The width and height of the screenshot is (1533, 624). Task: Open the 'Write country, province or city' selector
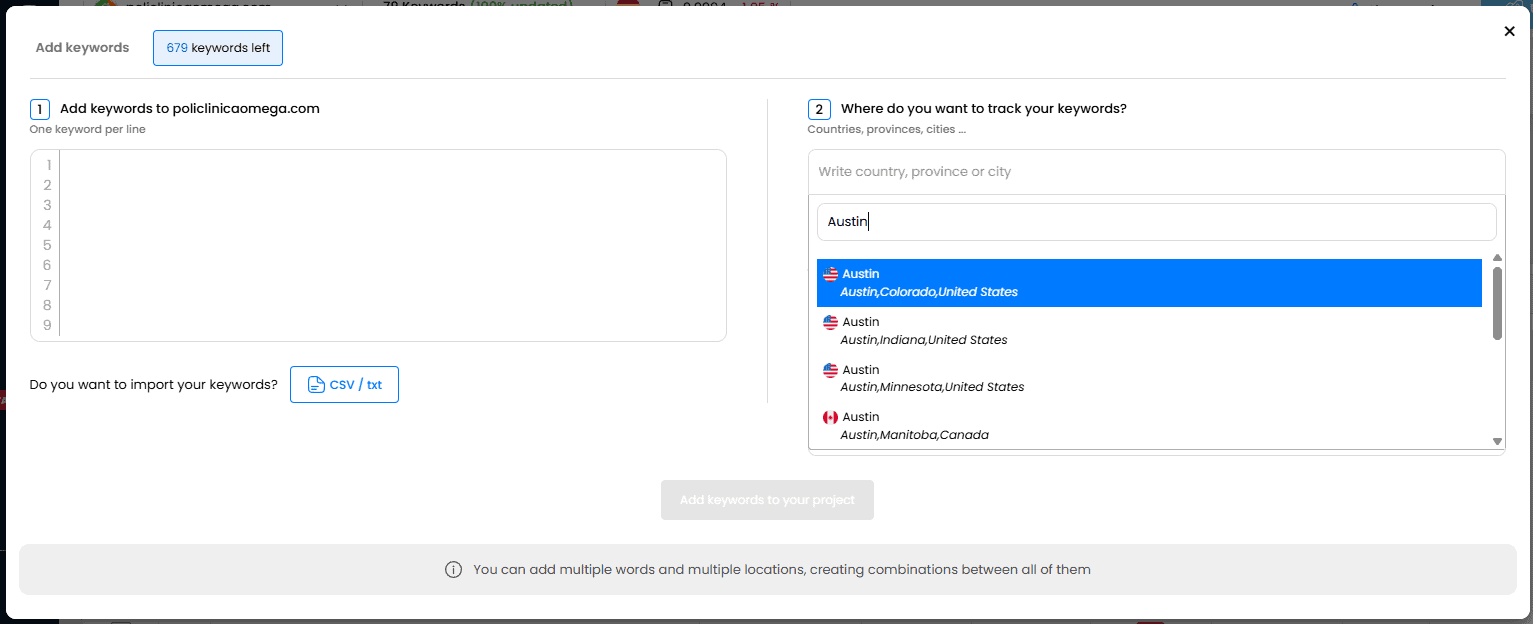[1155, 172]
